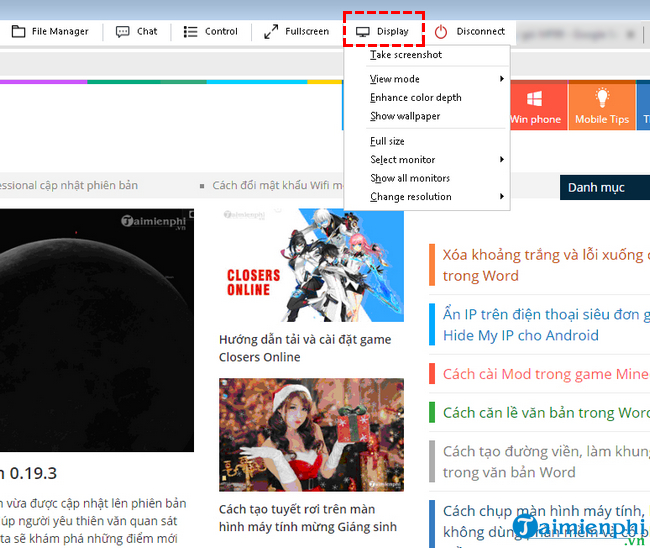Open link Xóa khoảng trắng và lỗi xuống trong Word
650x548 pixels.
(546, 265)
